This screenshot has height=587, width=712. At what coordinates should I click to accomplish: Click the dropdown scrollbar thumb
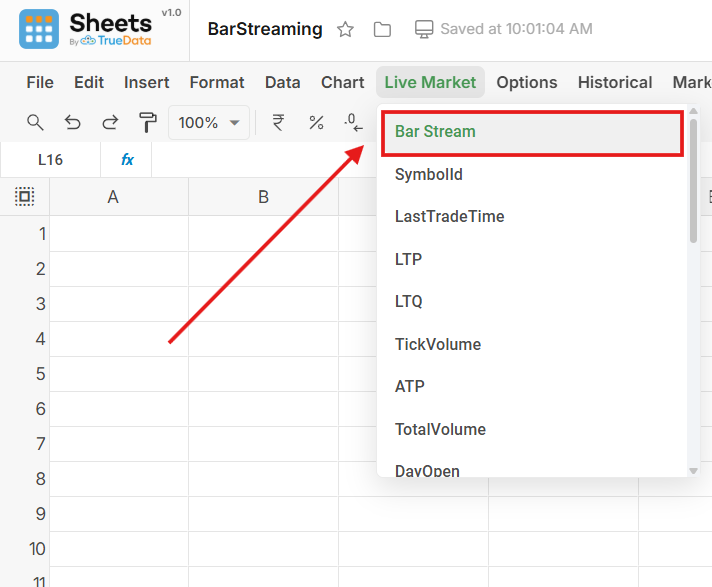pyautogui.click(x=693, y=181)
